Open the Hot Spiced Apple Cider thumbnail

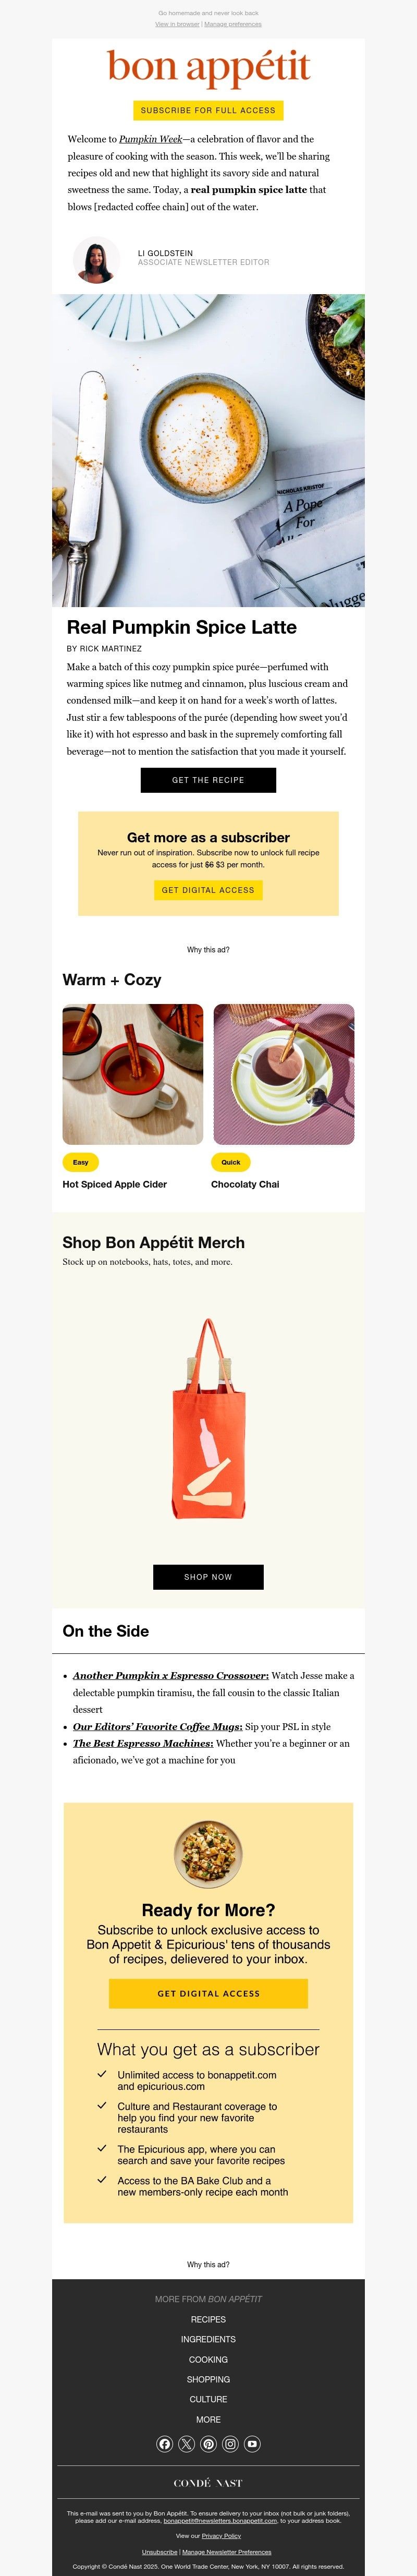click(132, 1074)
